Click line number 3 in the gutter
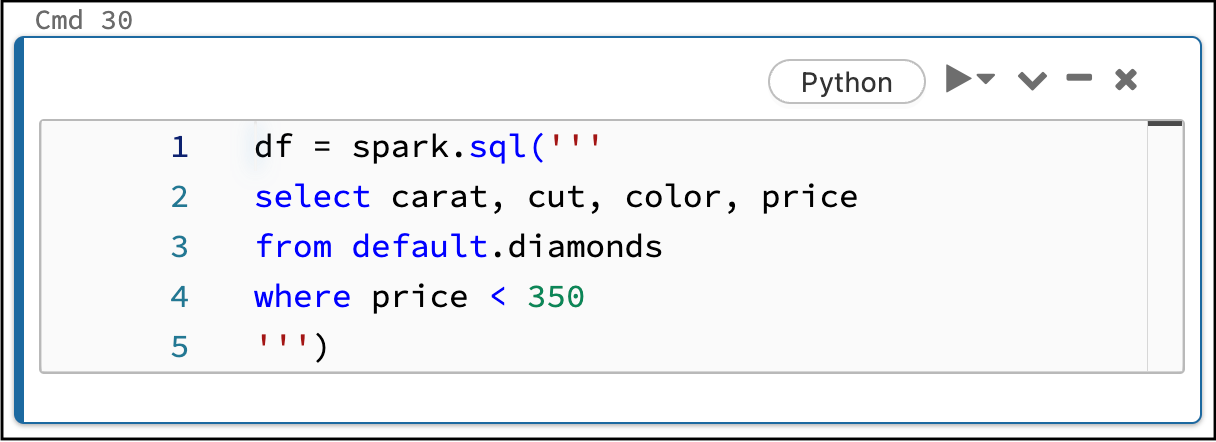Image resolution: width=1216 pixels, height=442 pixels. (179, 246)
